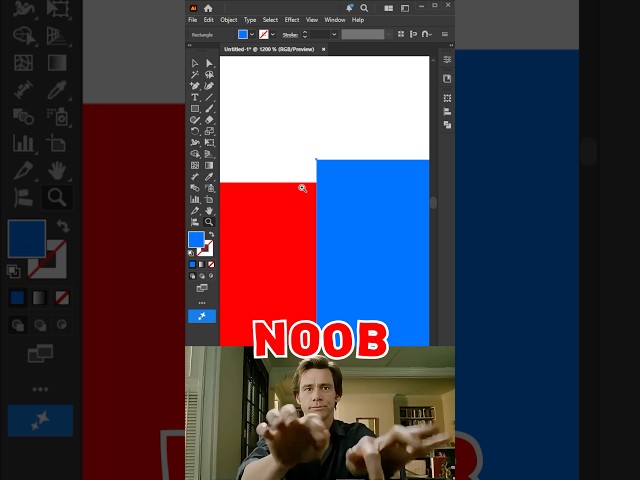
Task: Select the Eyedropper tool
Action: pos(209,177)
